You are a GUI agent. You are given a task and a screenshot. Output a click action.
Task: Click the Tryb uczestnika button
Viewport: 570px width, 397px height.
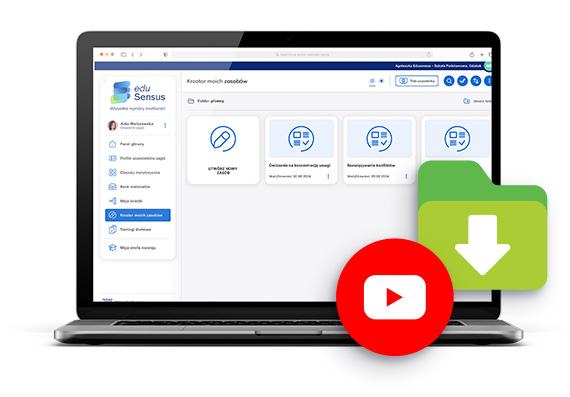417,81
